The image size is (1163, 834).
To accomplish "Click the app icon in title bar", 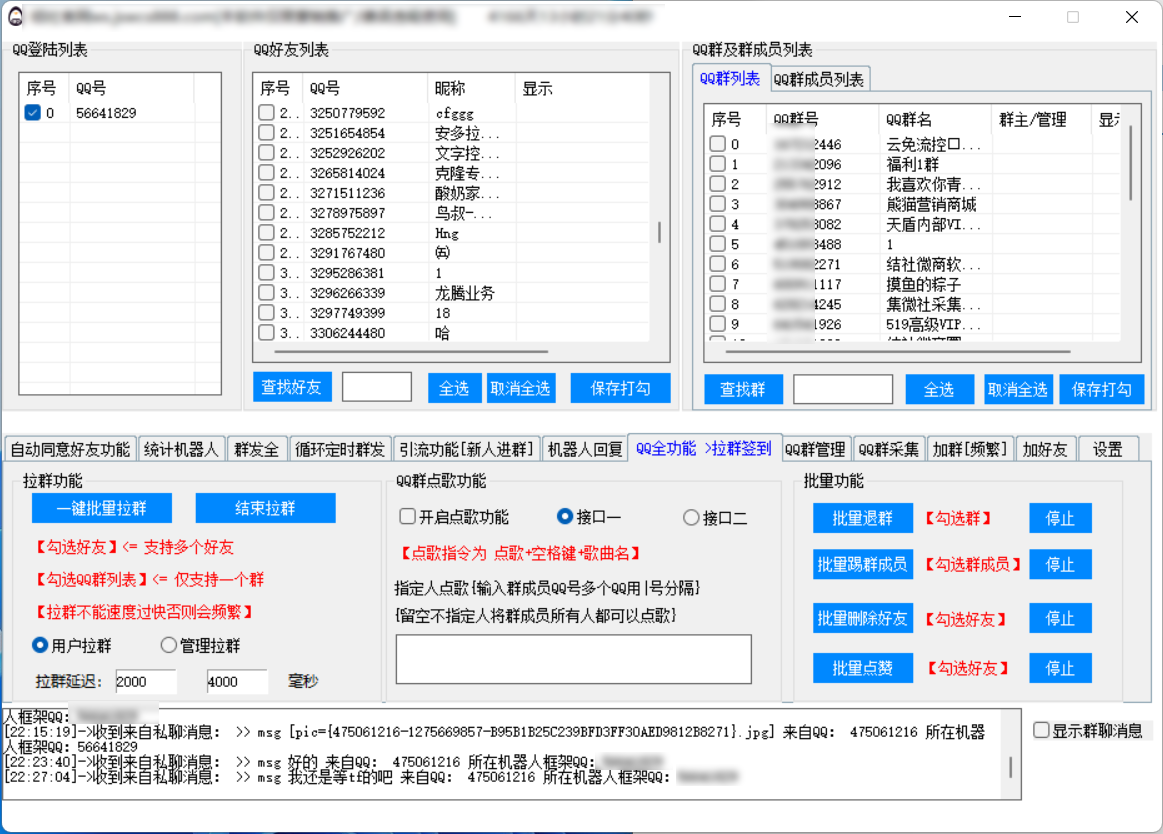I will tap(15, 17).
